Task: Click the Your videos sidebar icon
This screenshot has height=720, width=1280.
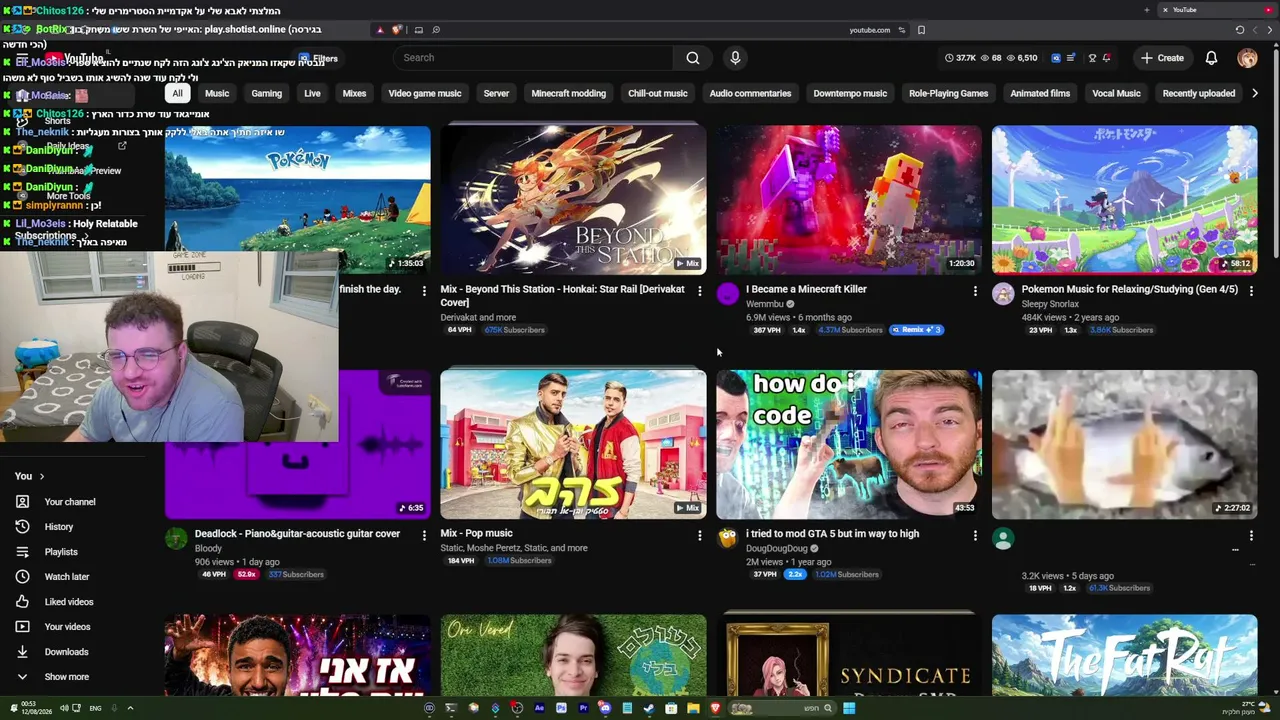Action: 22,627
